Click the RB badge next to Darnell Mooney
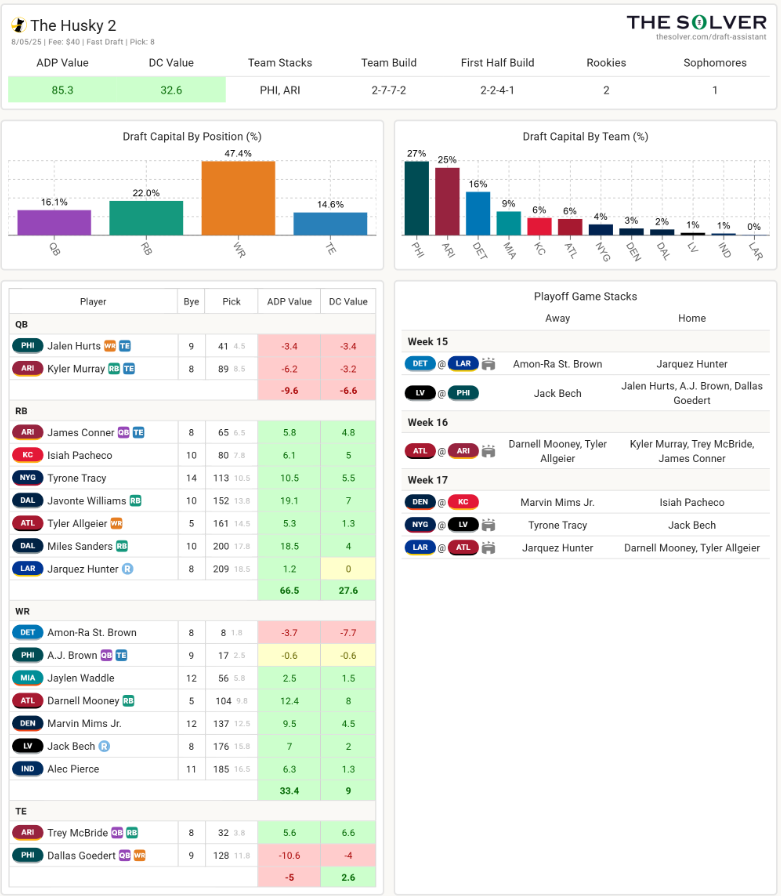The image size is (781, 896). coord(129,701)
